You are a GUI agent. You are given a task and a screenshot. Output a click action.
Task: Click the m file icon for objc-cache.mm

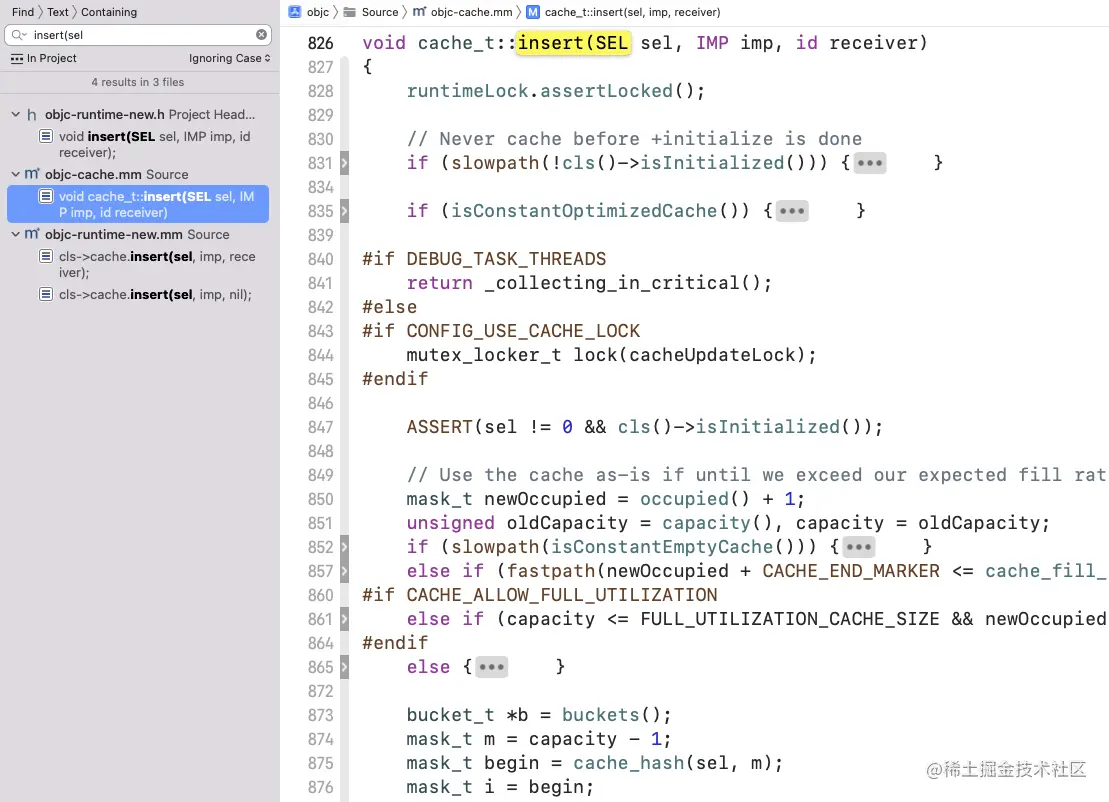coord(33,174)
